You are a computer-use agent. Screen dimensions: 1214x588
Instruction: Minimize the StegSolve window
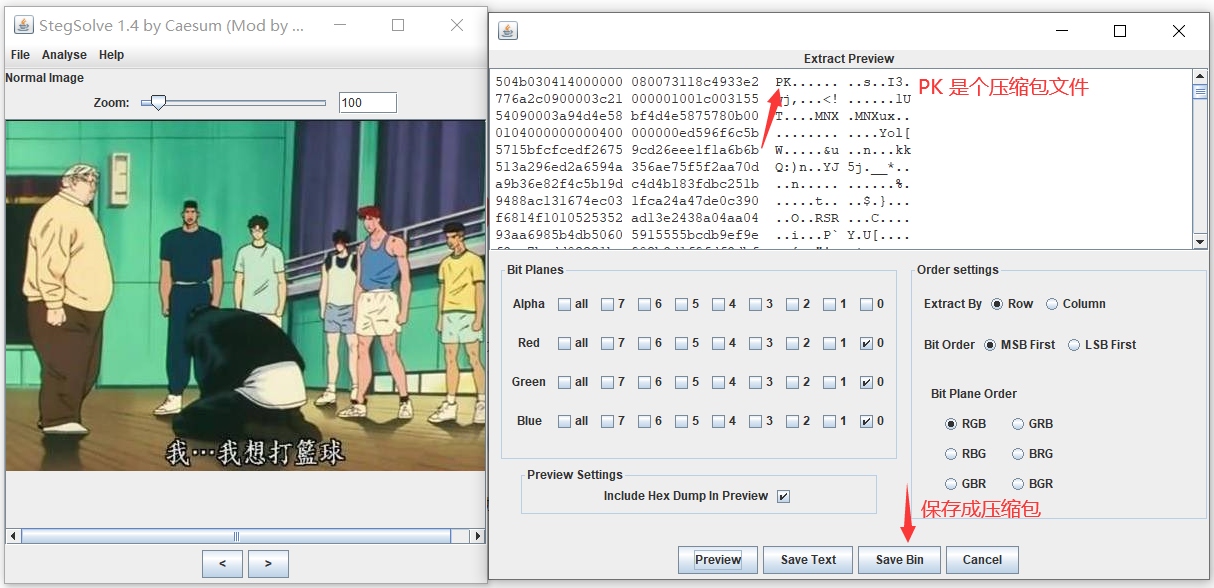(x=340, y=26)
